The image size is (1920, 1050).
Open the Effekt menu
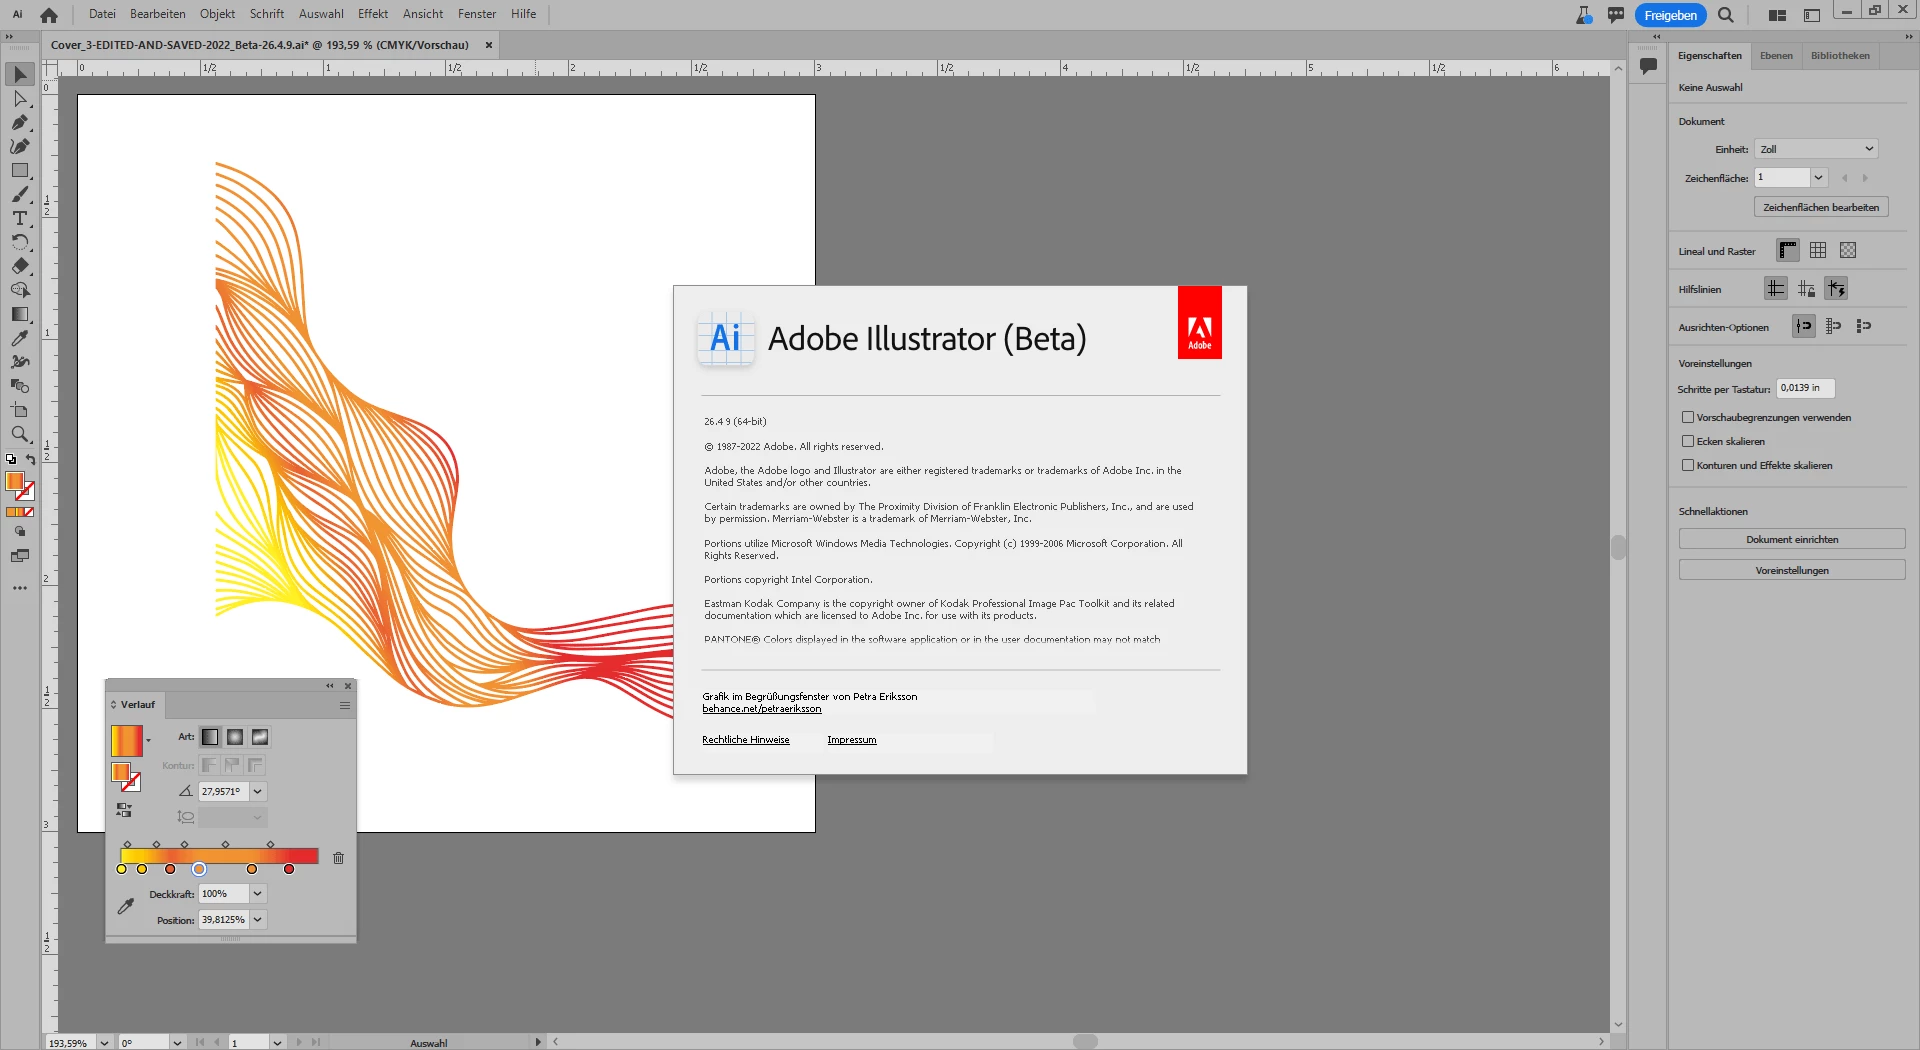(x=373, y=14)
